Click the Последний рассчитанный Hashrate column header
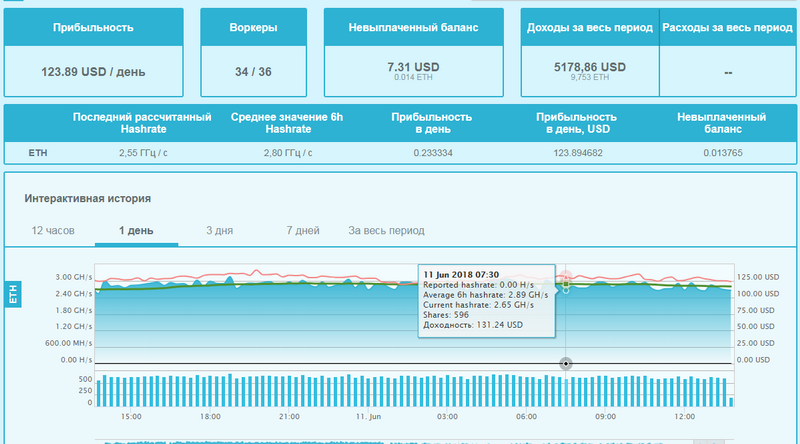 (142, 123)
